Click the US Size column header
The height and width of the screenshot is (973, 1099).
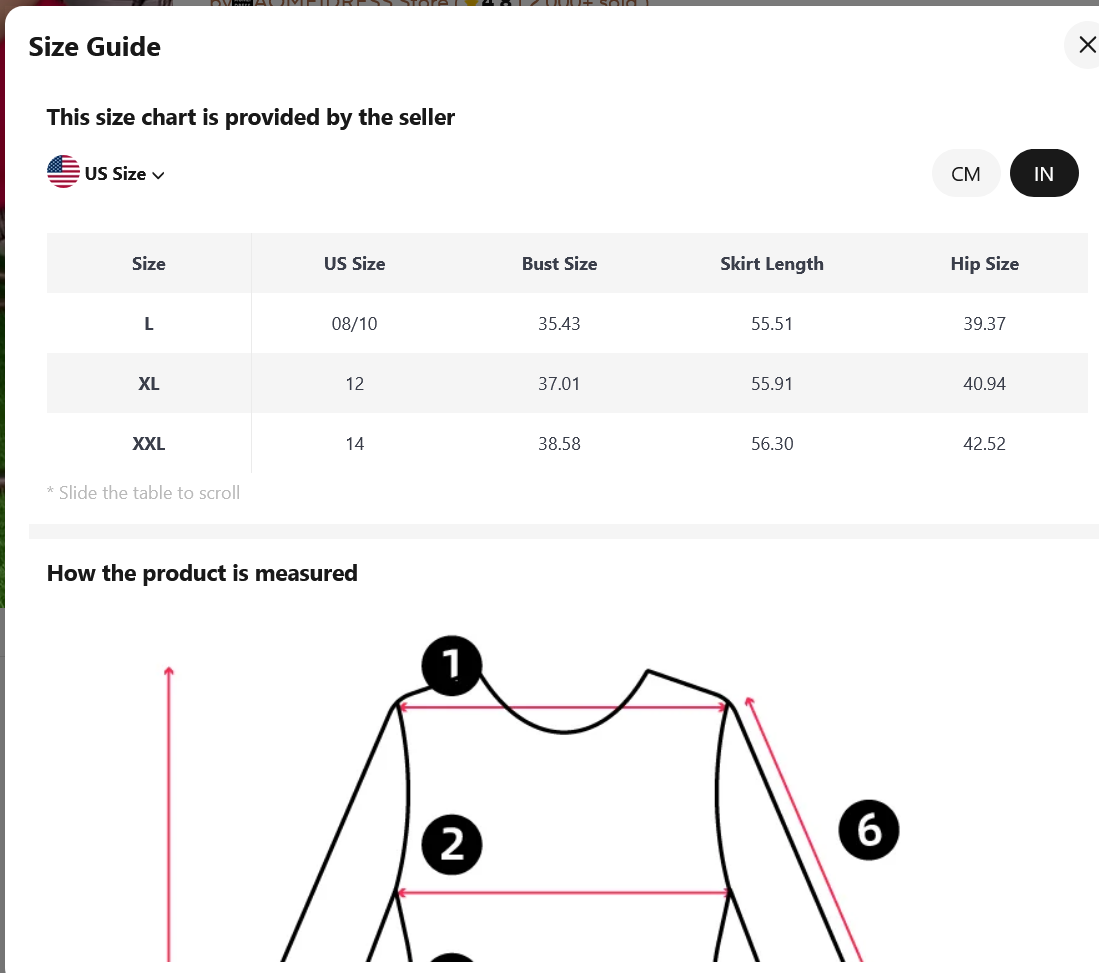(x=355, y=264)
